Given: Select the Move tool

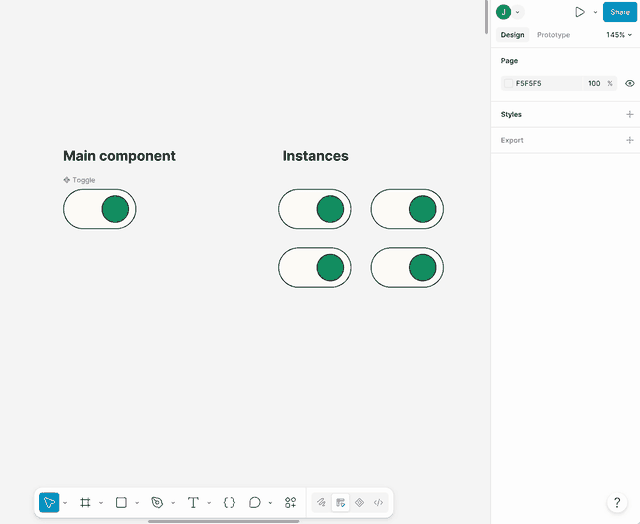Looking at the screenshot, I should [49, 502].
